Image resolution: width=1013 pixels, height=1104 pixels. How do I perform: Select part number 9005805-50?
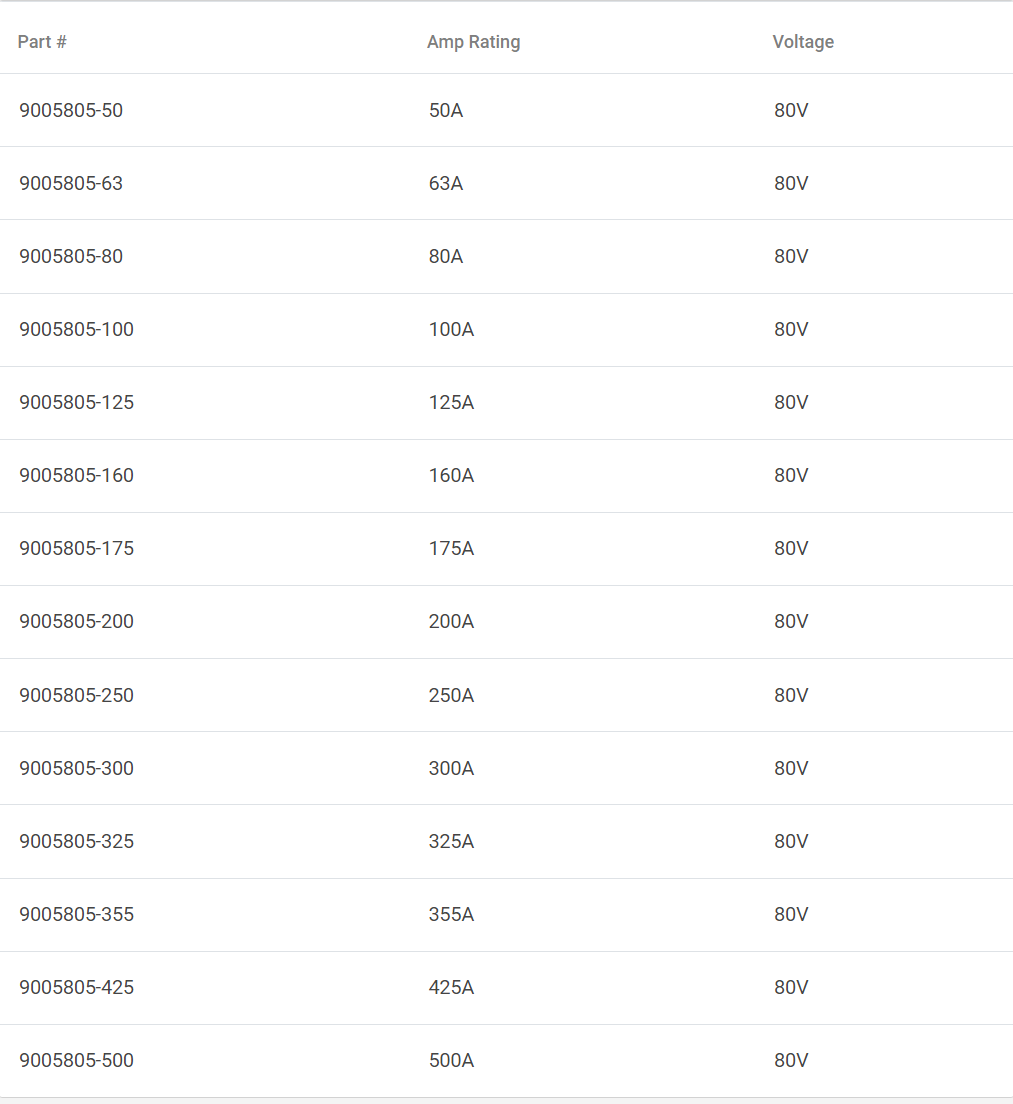point(71,110)
